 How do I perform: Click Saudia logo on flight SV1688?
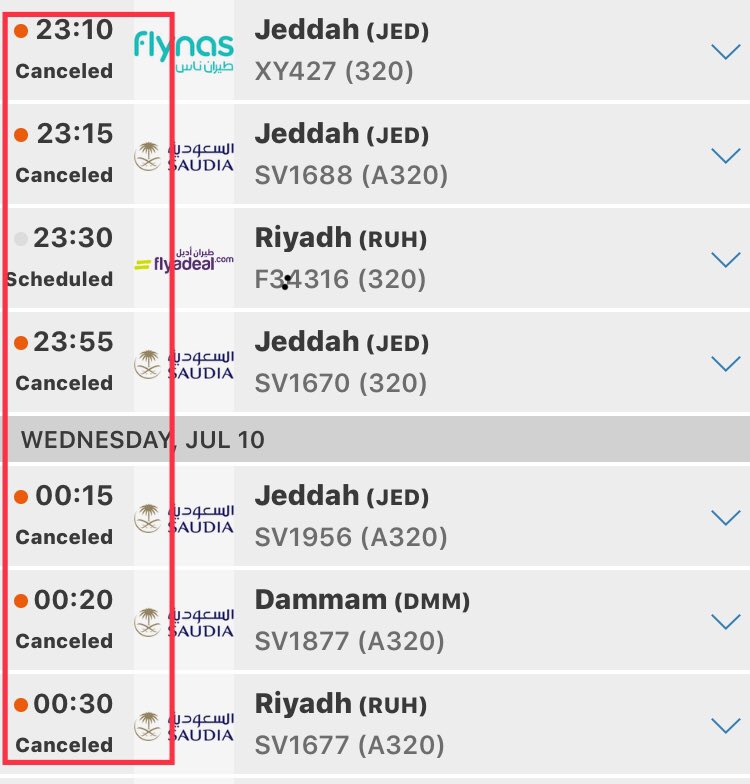(x=184, y=156)
